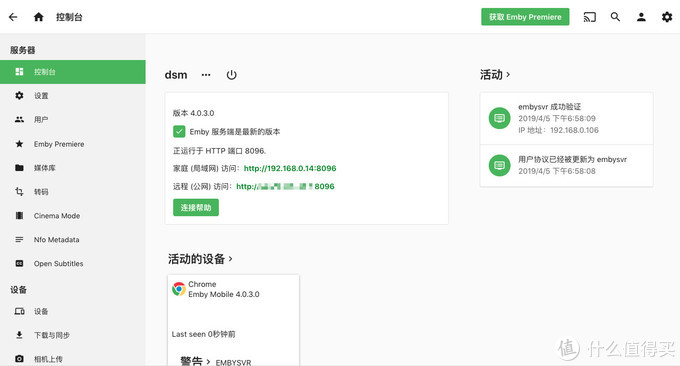Click the lines icon beside Nfo Metadata
This screenshot has width=680, height=366.
(19, 239)
